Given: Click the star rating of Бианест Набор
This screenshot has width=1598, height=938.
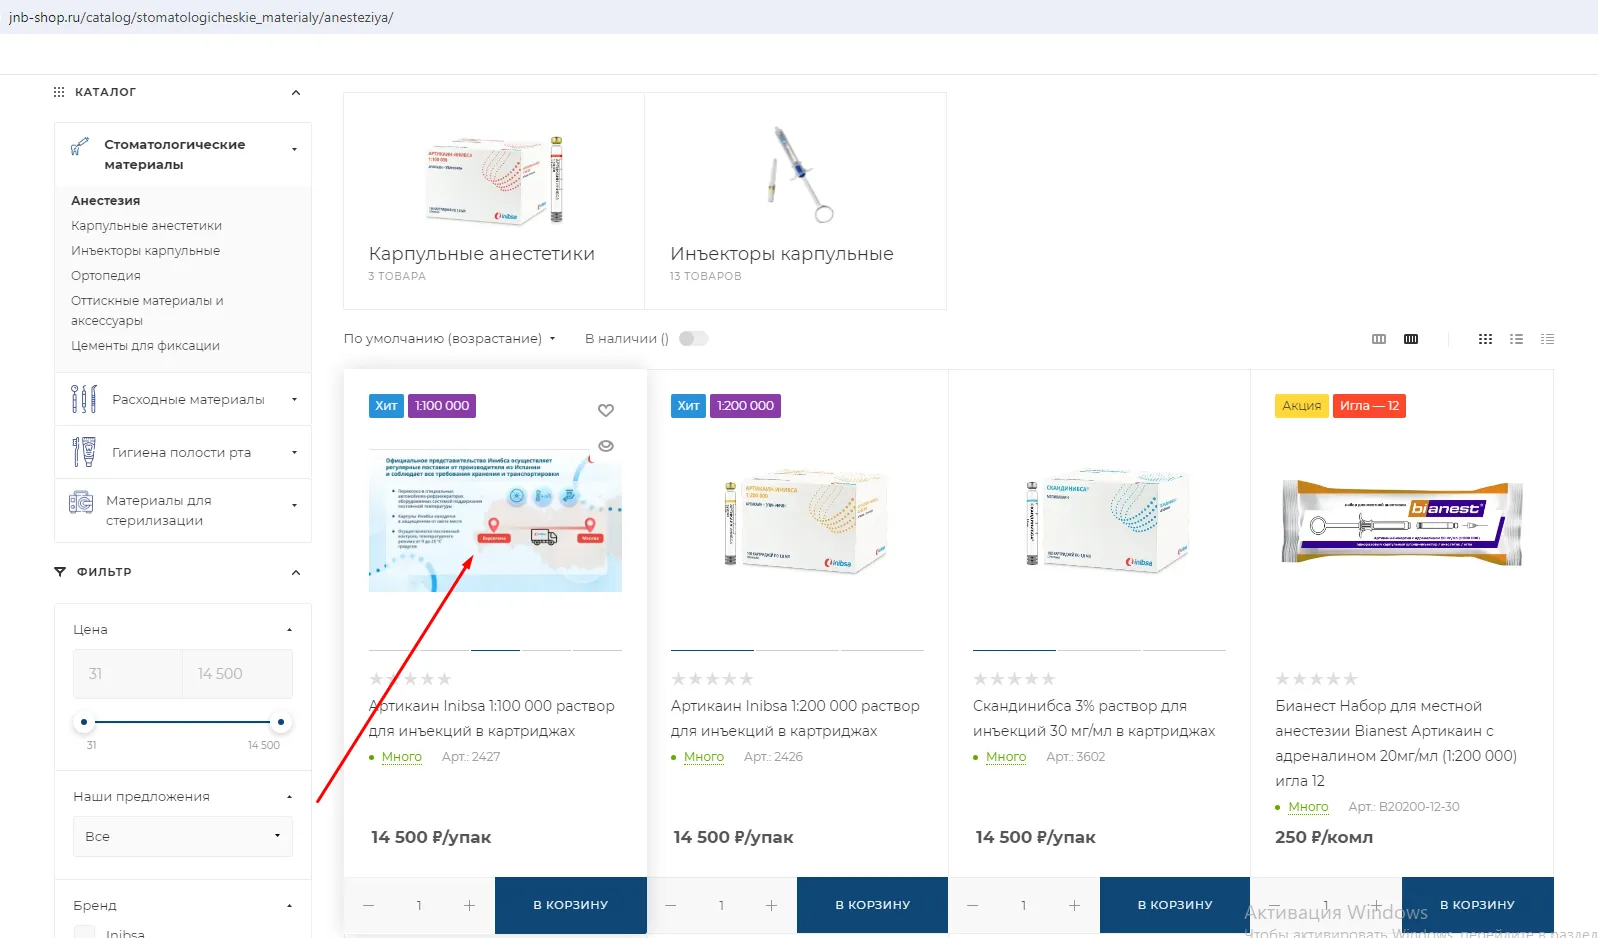Looking at the screenshot, I should [x=1316, y=679].
